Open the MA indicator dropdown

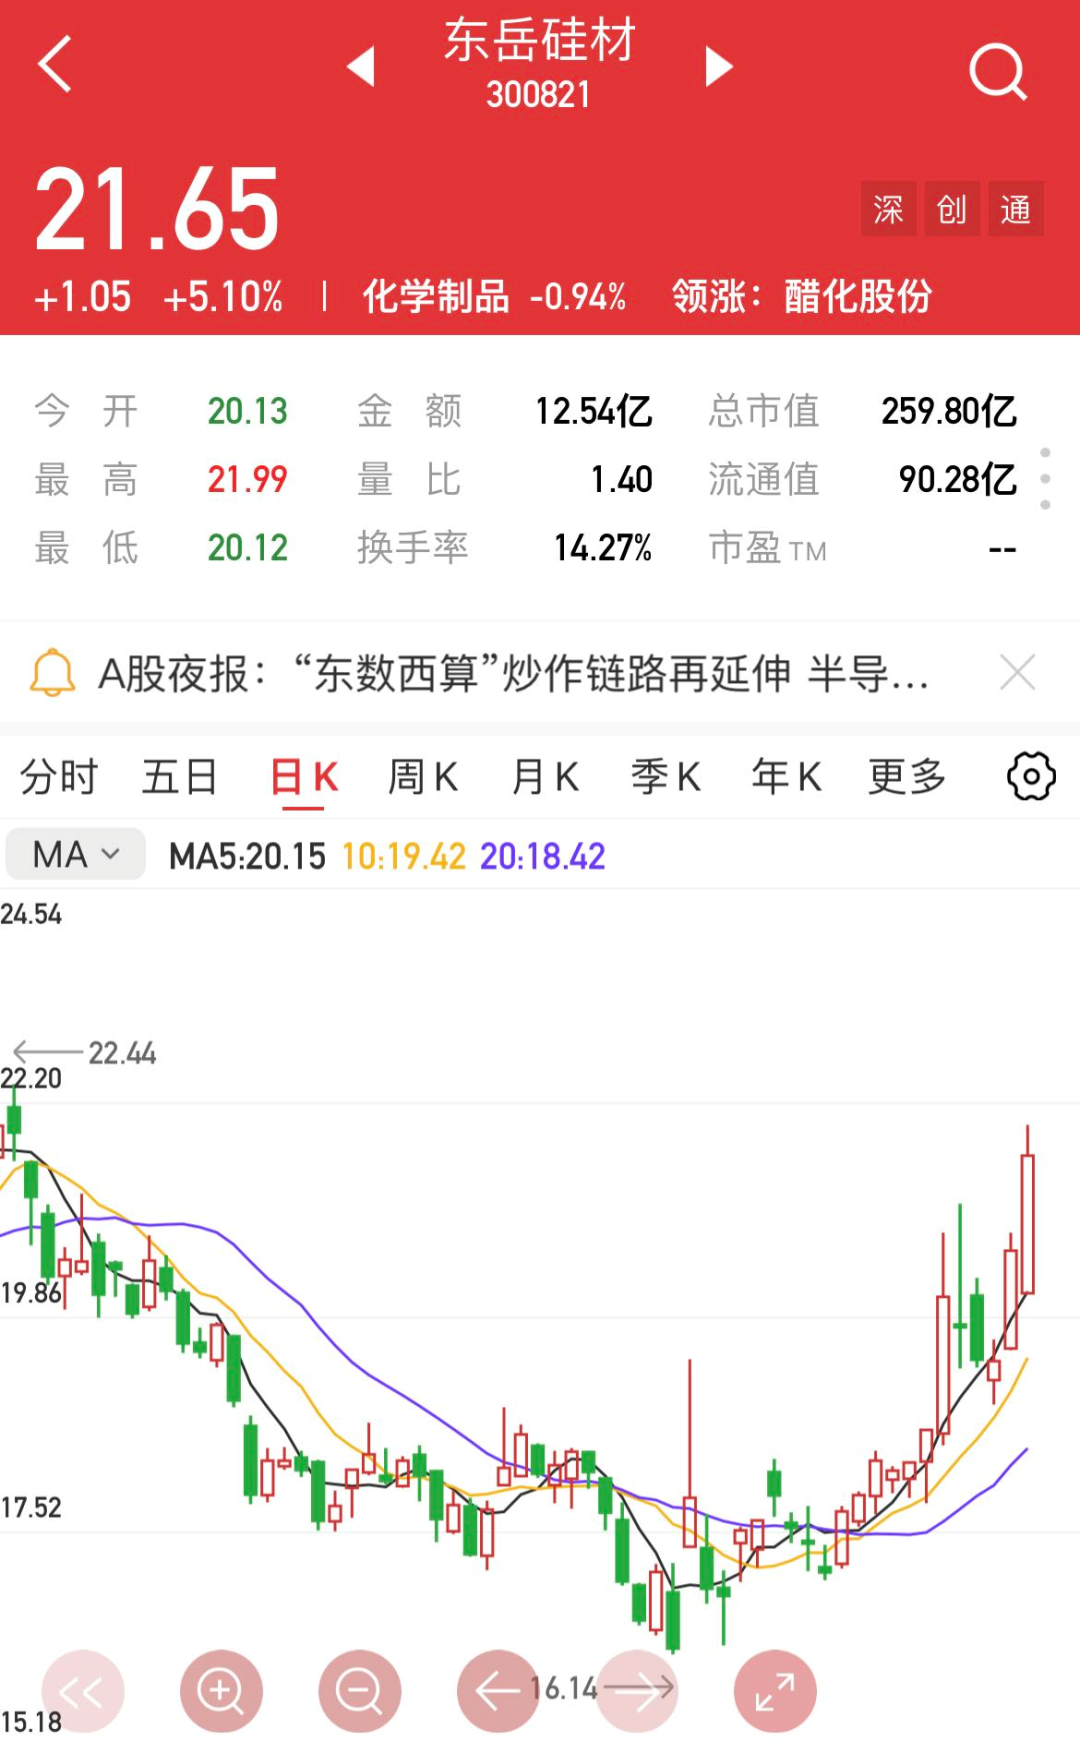click(x=76, y=855)
